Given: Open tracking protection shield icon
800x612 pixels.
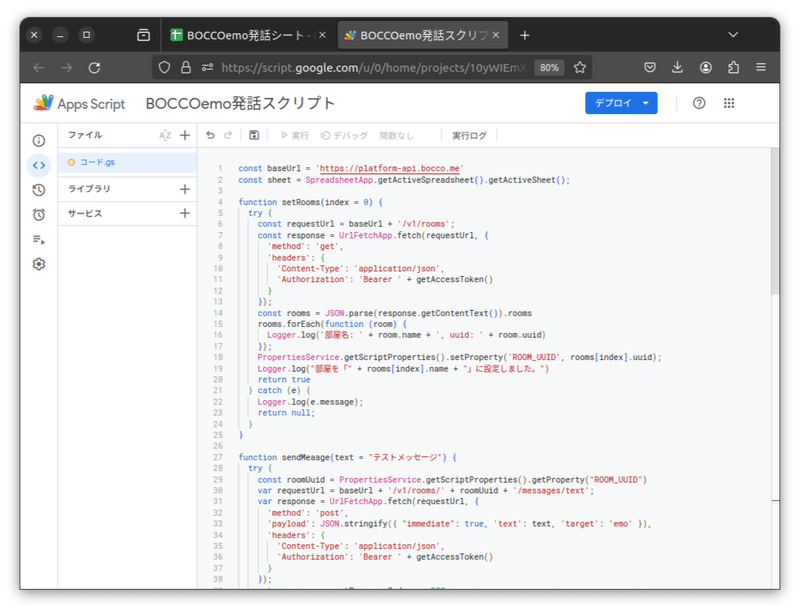Looking at the screenshot, I should coord(164,67).
